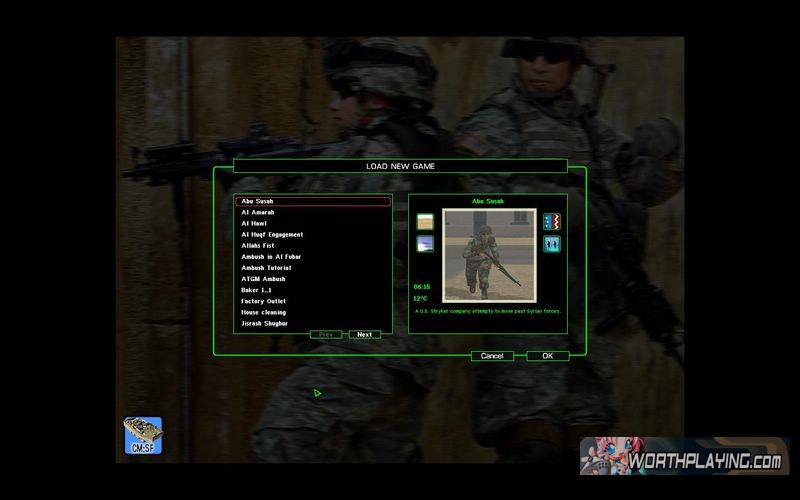The image size is (800, 500).
Task: Click the two-soldiers force size icon
Action: [551, 244]
